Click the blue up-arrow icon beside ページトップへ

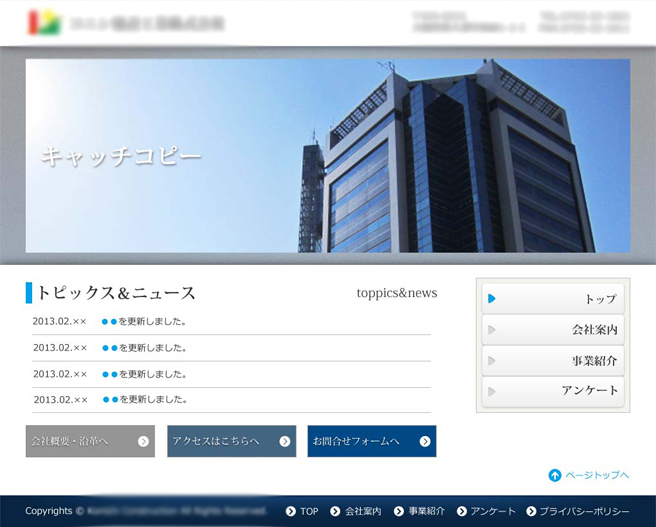(554, 475)
